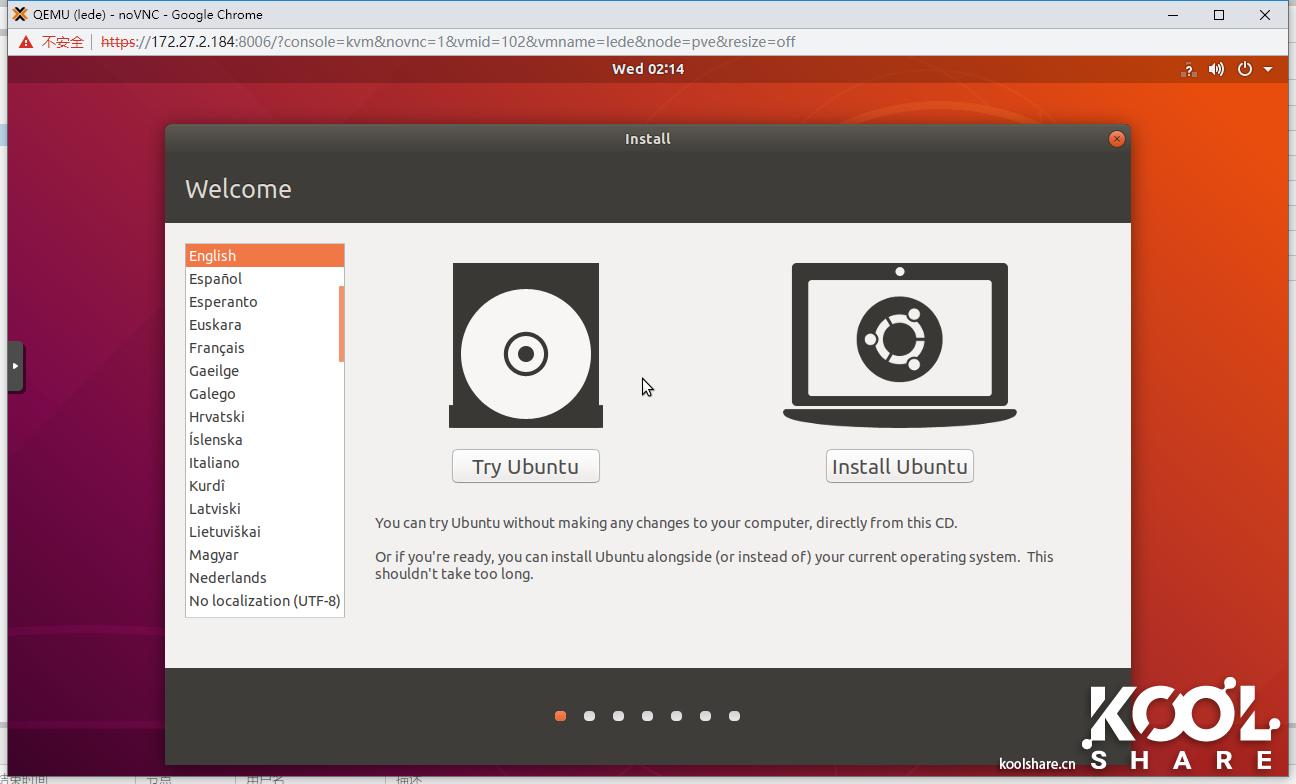The image size is (1296, 784).
Task: Click the volume speaker icon
Action: [x=1216, y=69]
